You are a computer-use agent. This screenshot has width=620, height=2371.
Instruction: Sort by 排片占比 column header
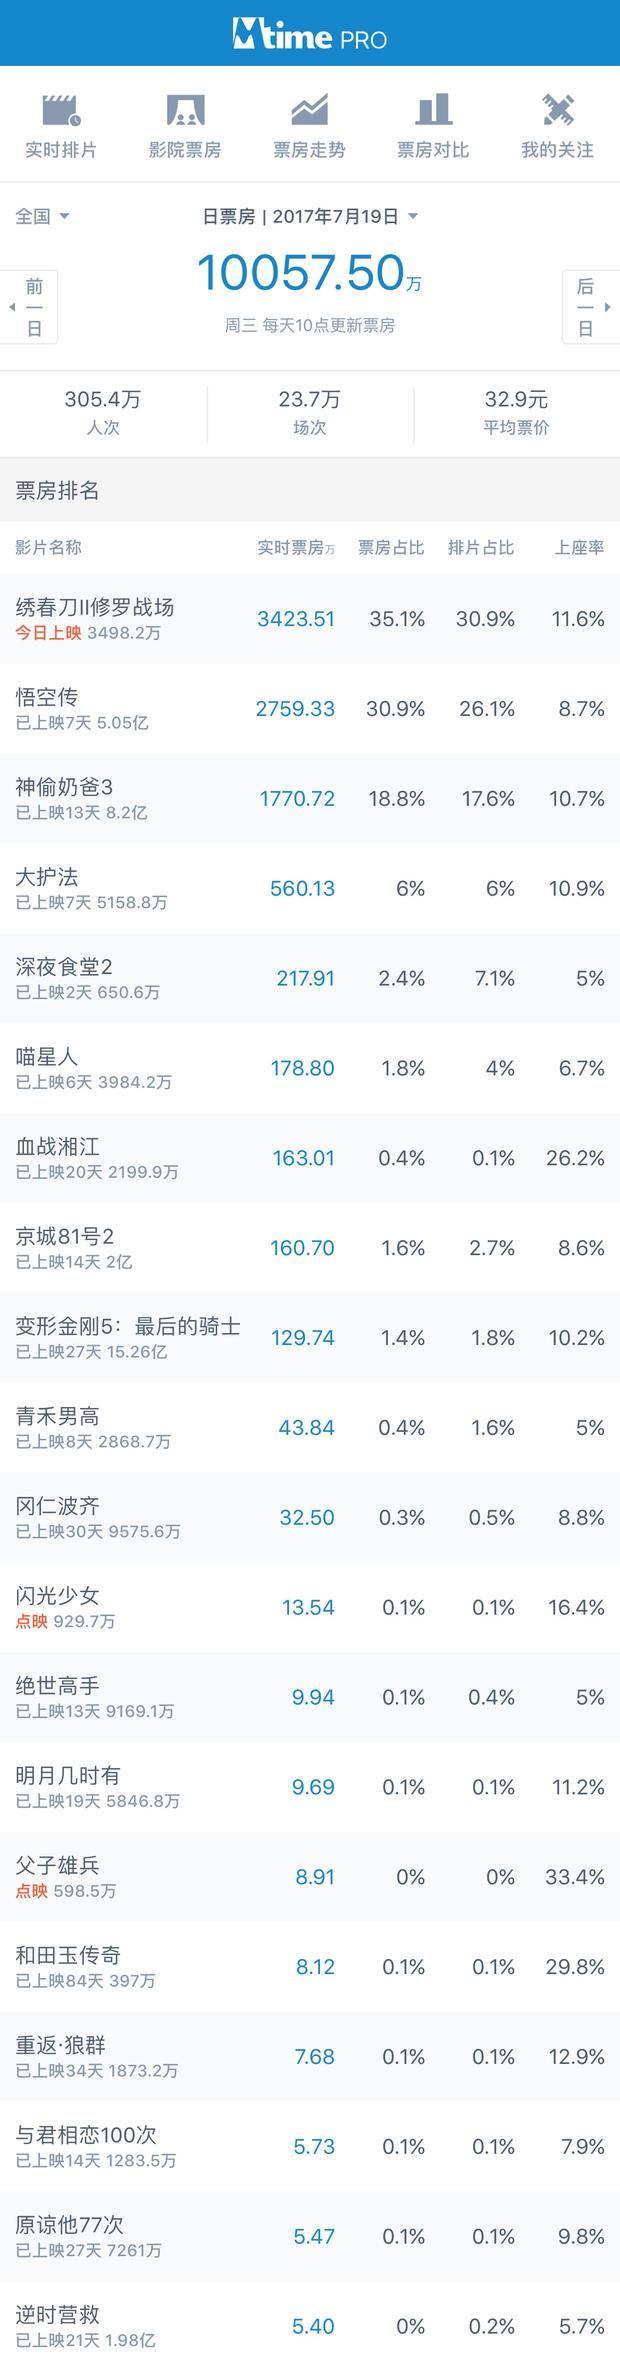[x=481, y=547]
